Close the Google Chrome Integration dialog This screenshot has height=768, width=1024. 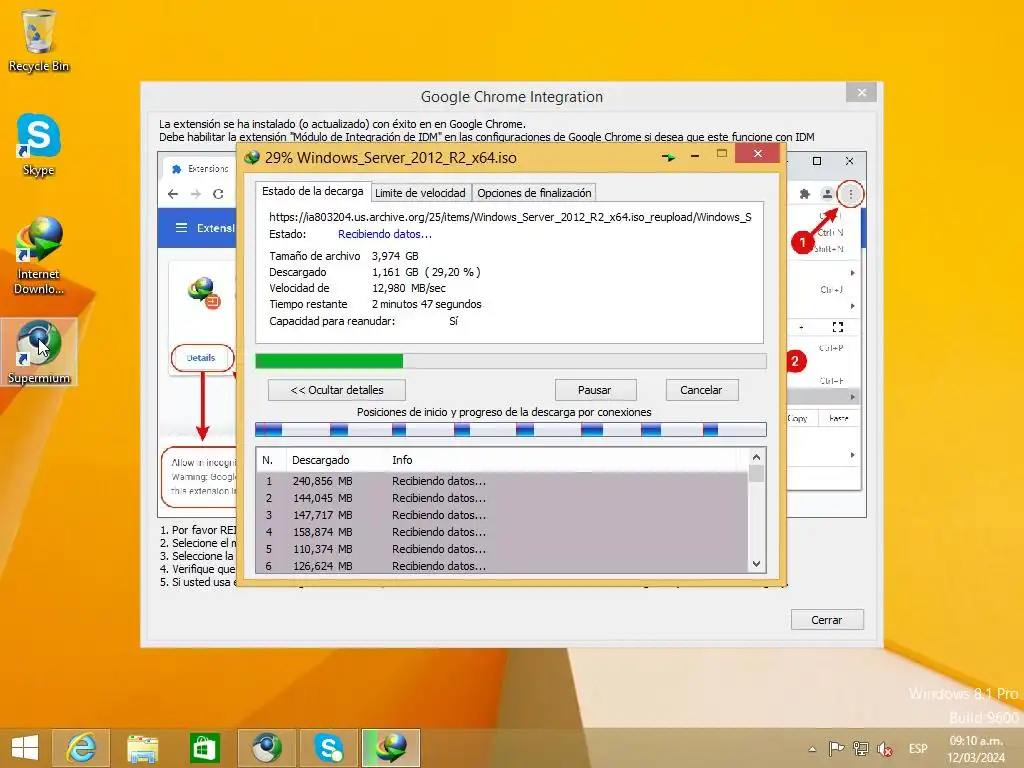861,92
